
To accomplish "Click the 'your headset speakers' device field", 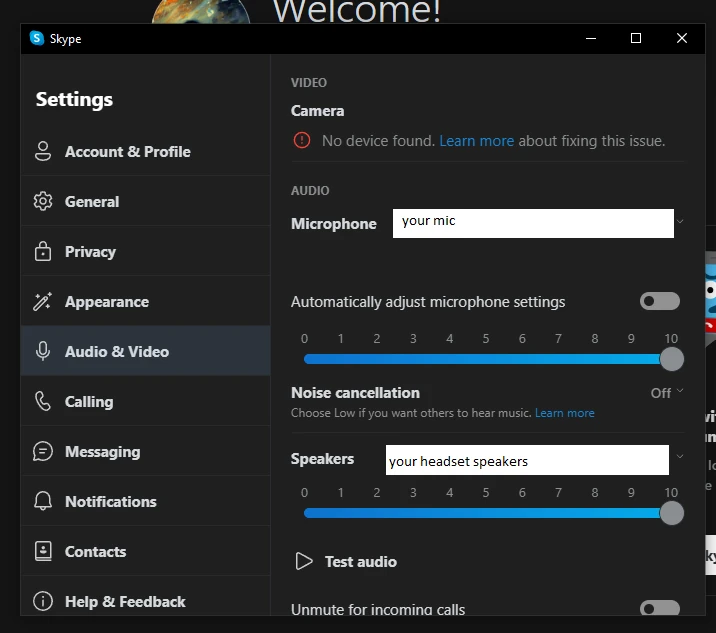I will 527,460.
